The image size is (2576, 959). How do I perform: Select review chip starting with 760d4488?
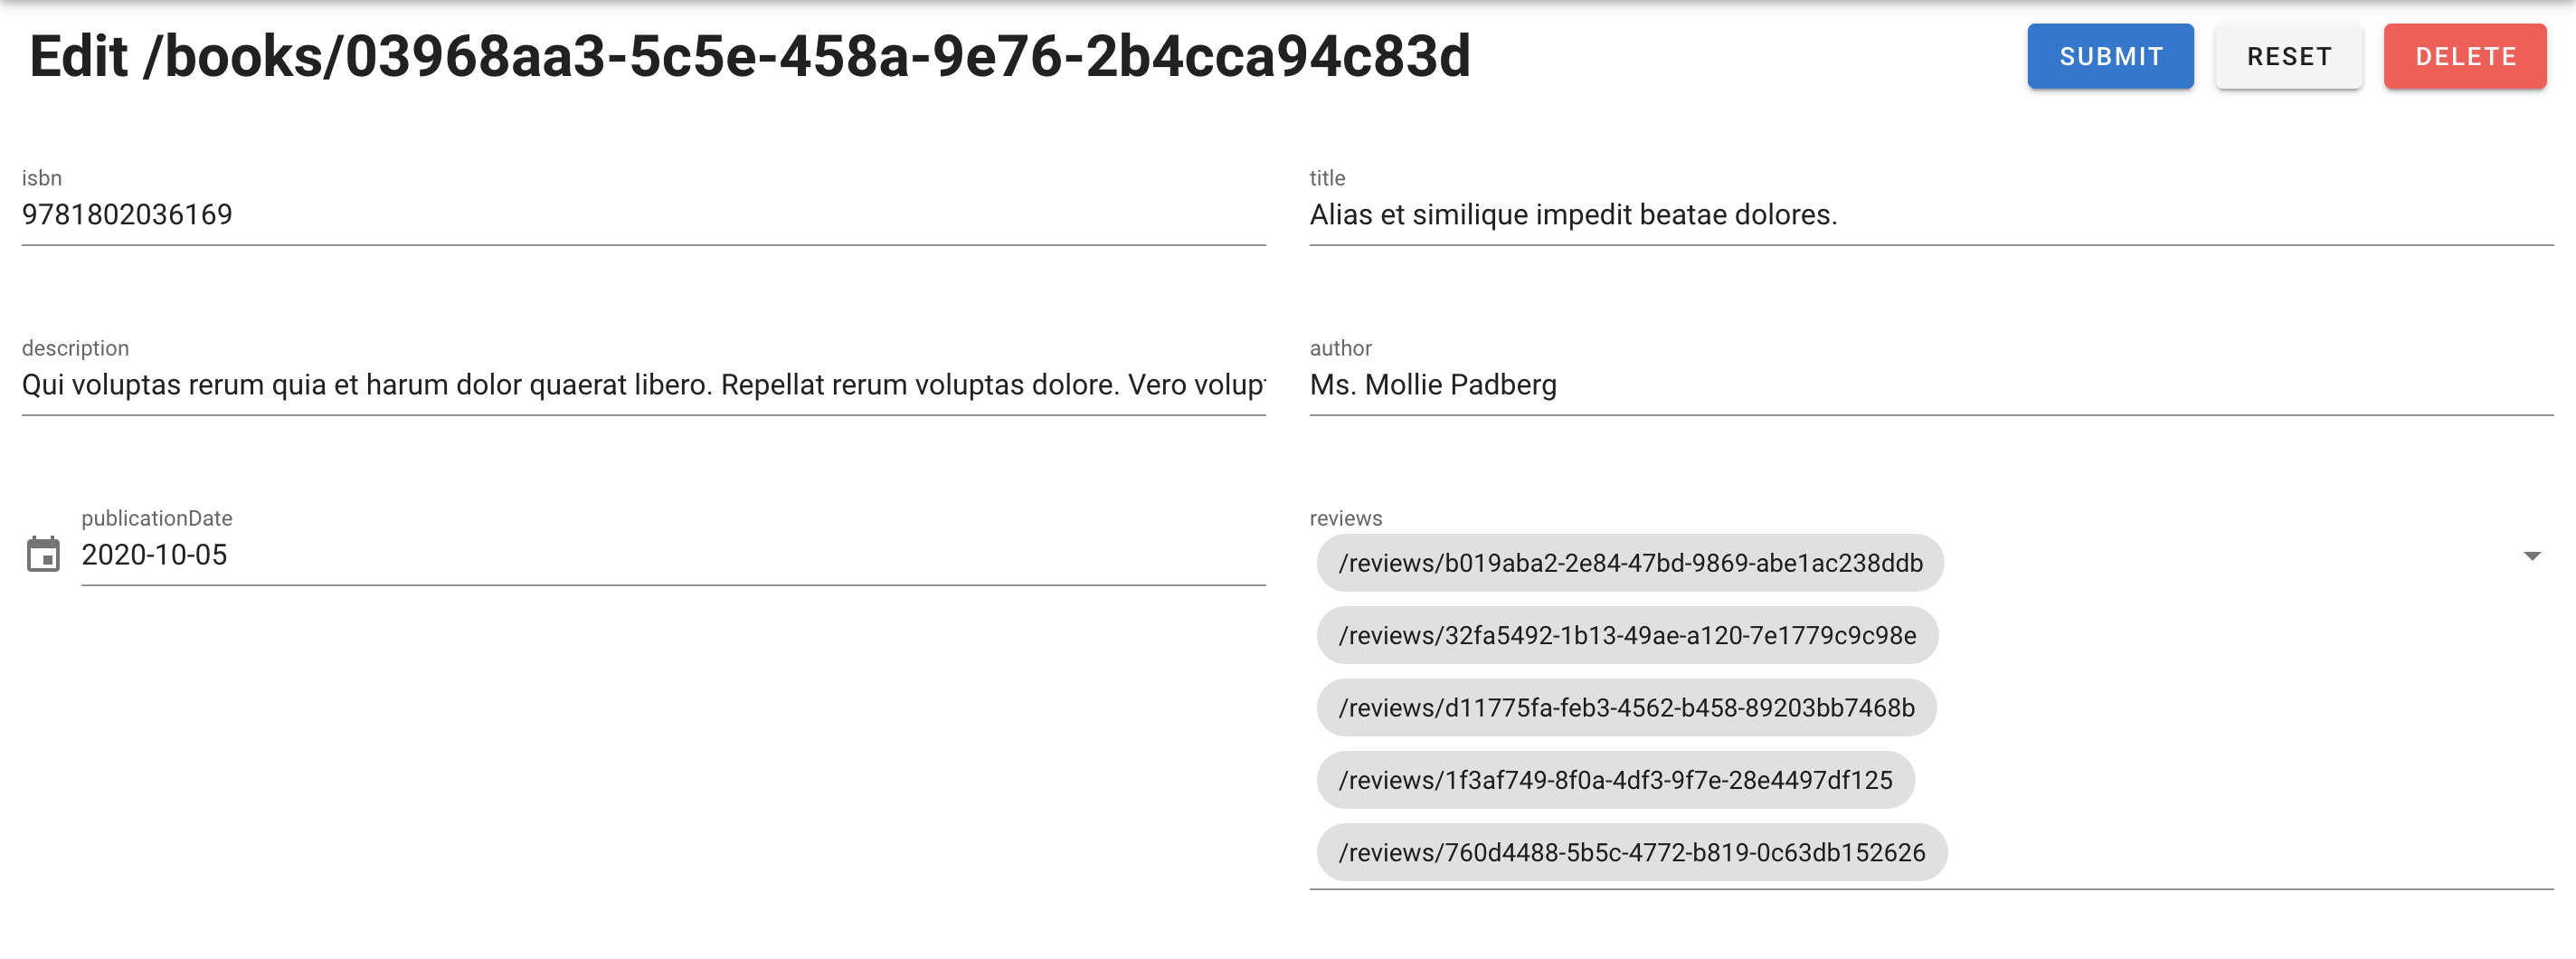click(1631, 852)
